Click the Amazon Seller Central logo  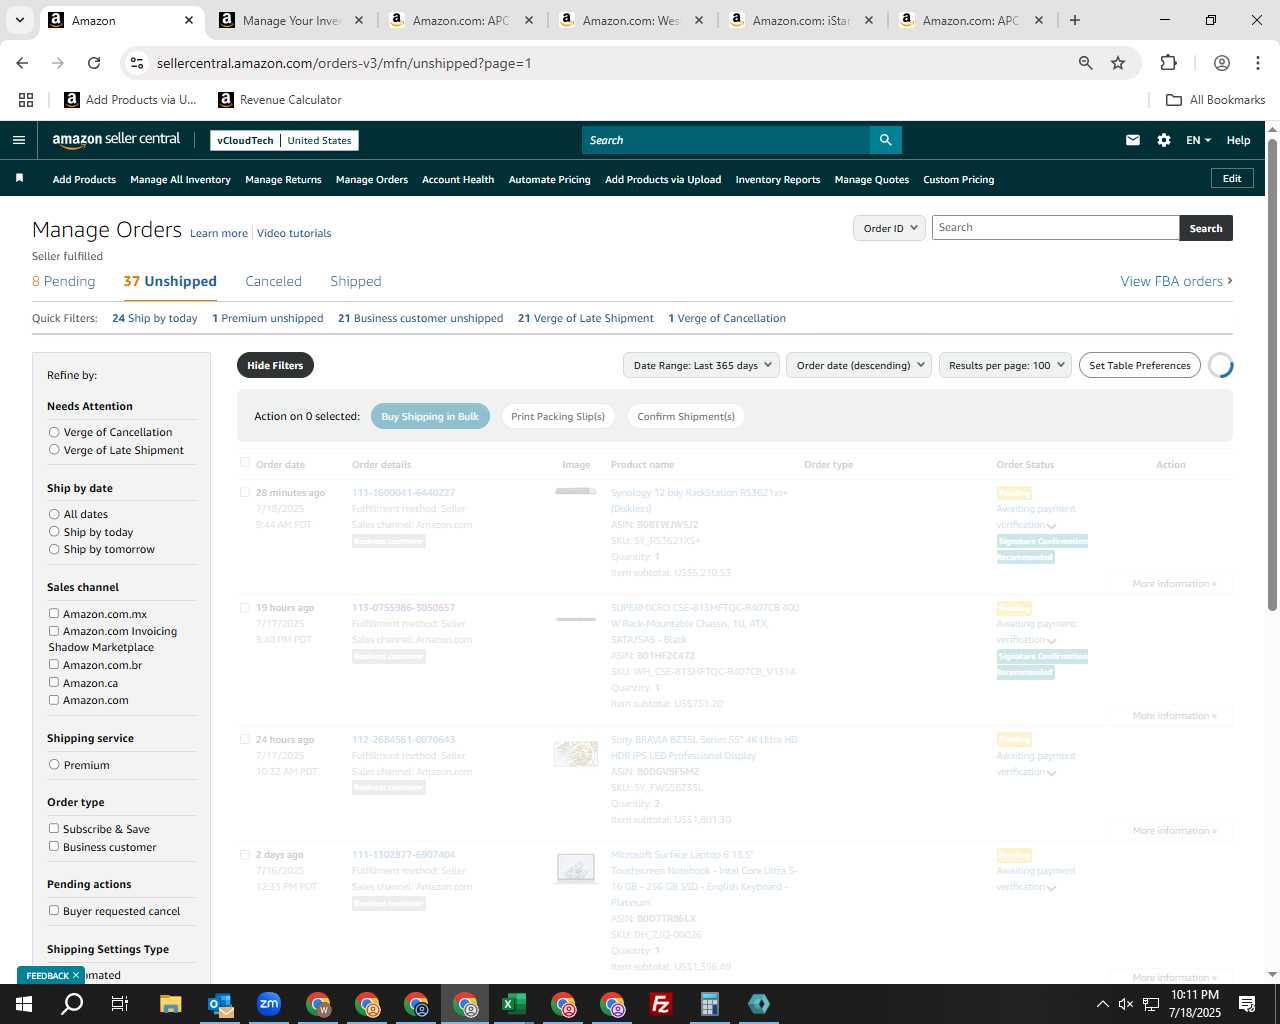(x=116, y=140)
